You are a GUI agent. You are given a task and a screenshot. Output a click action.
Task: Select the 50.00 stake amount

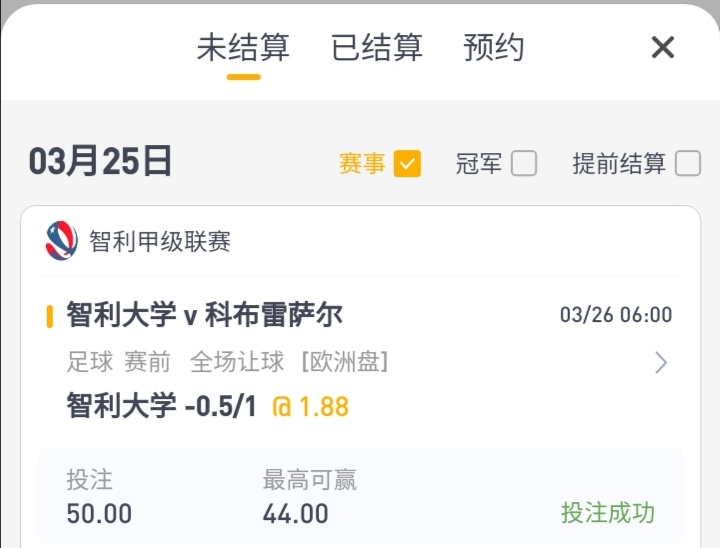point(99,514)
